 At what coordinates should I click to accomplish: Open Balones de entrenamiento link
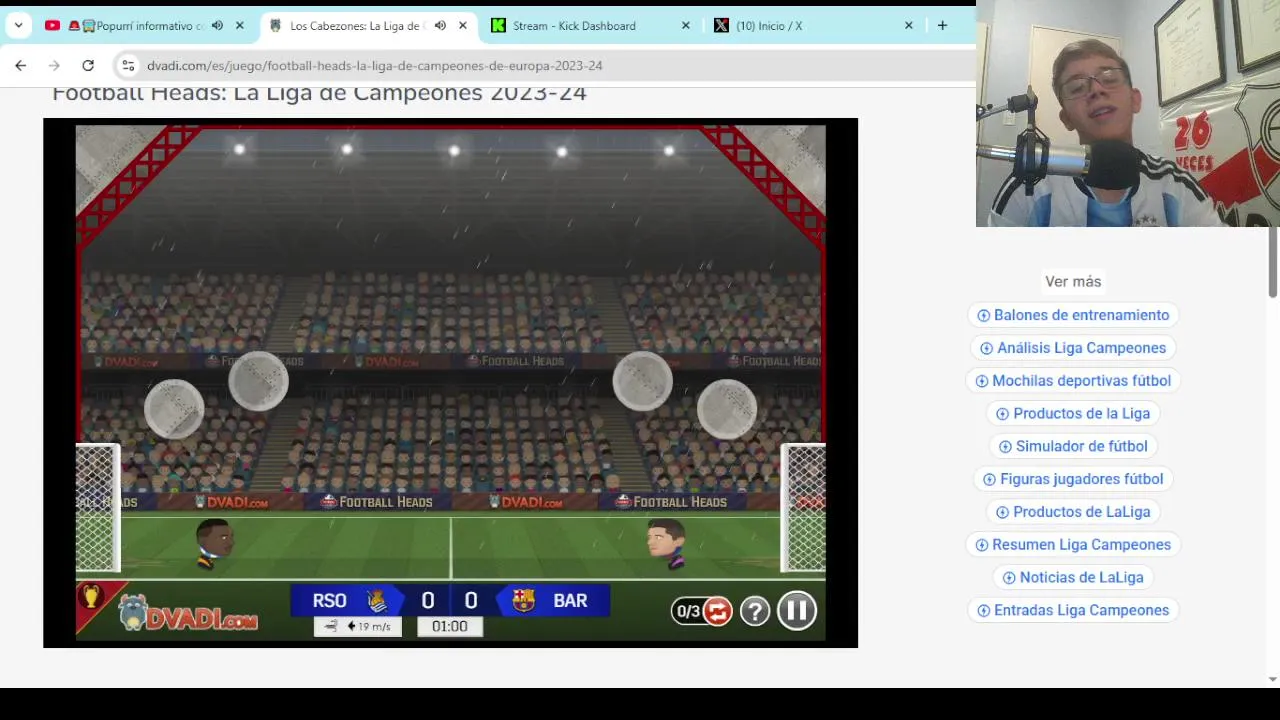[1073, 315]
